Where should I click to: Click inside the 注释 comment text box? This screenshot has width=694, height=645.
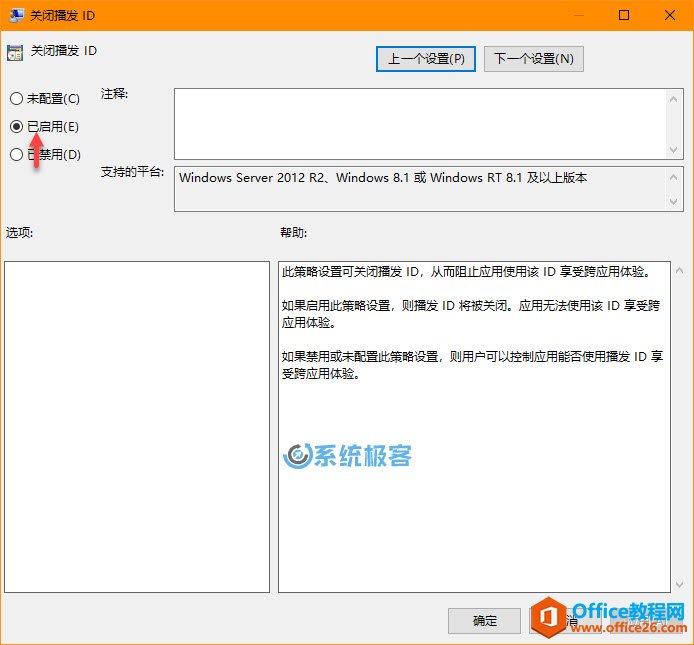420,124
